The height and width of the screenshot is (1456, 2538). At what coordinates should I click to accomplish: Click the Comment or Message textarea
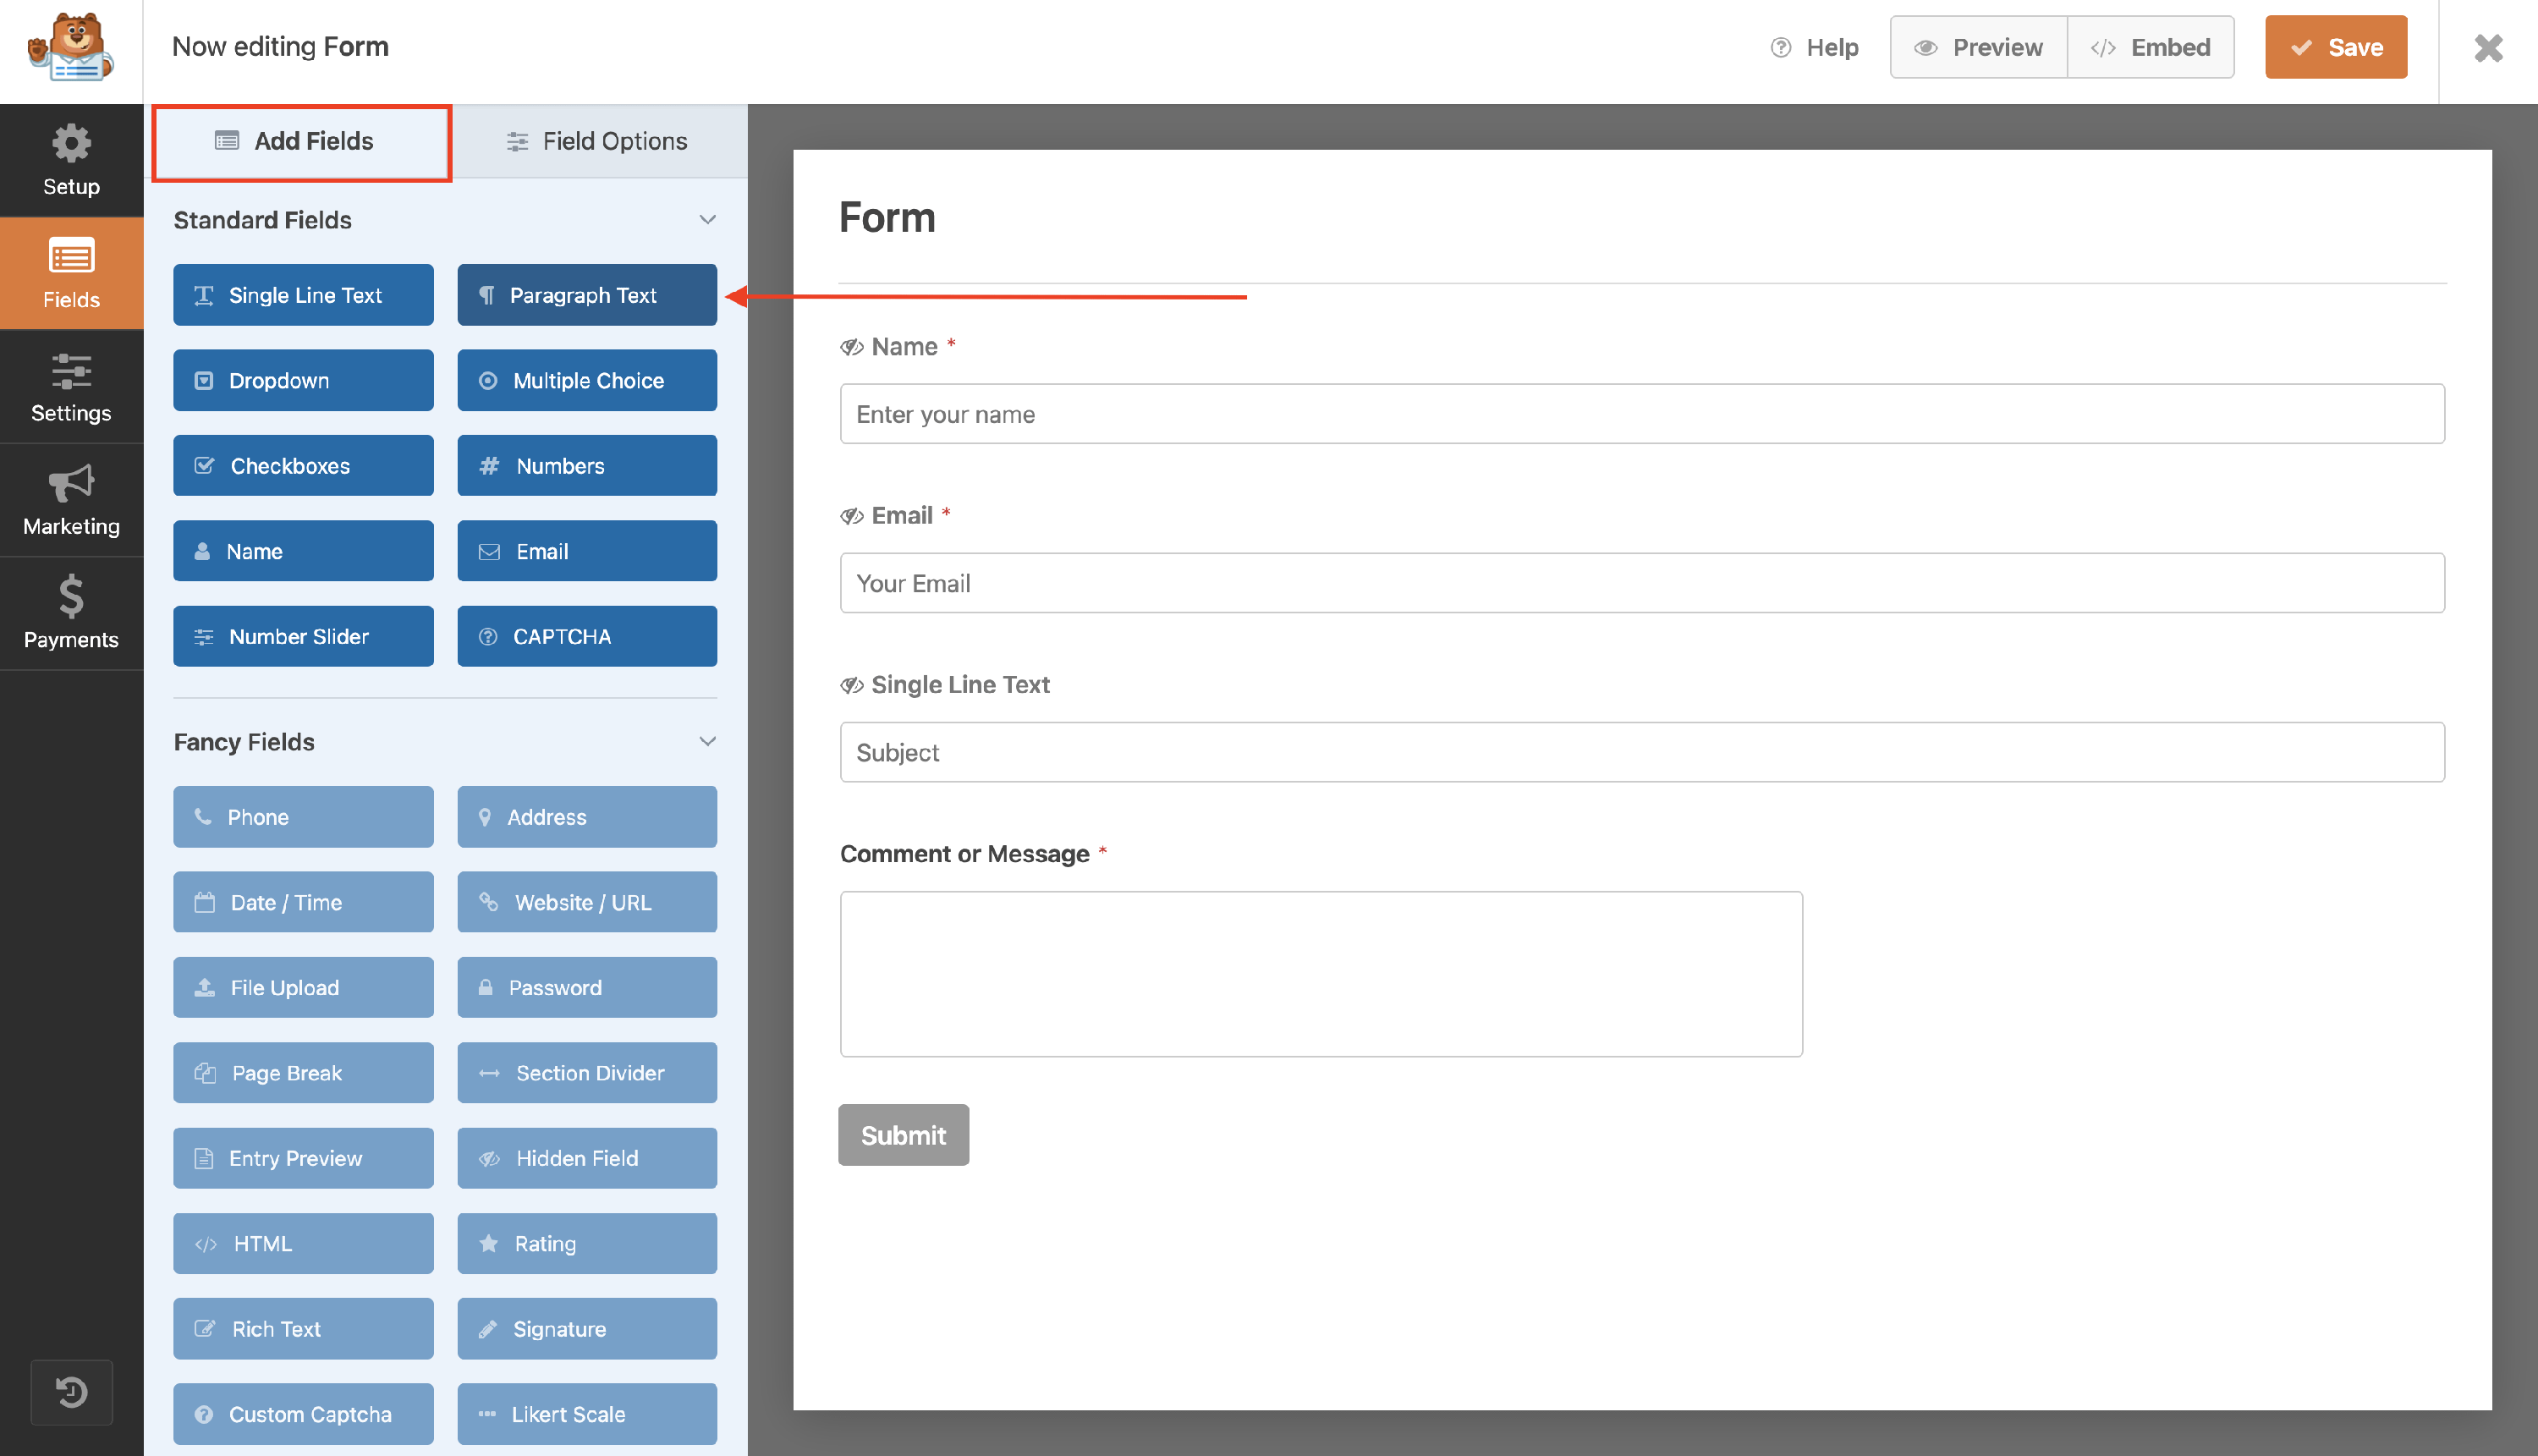point(1320,973)
